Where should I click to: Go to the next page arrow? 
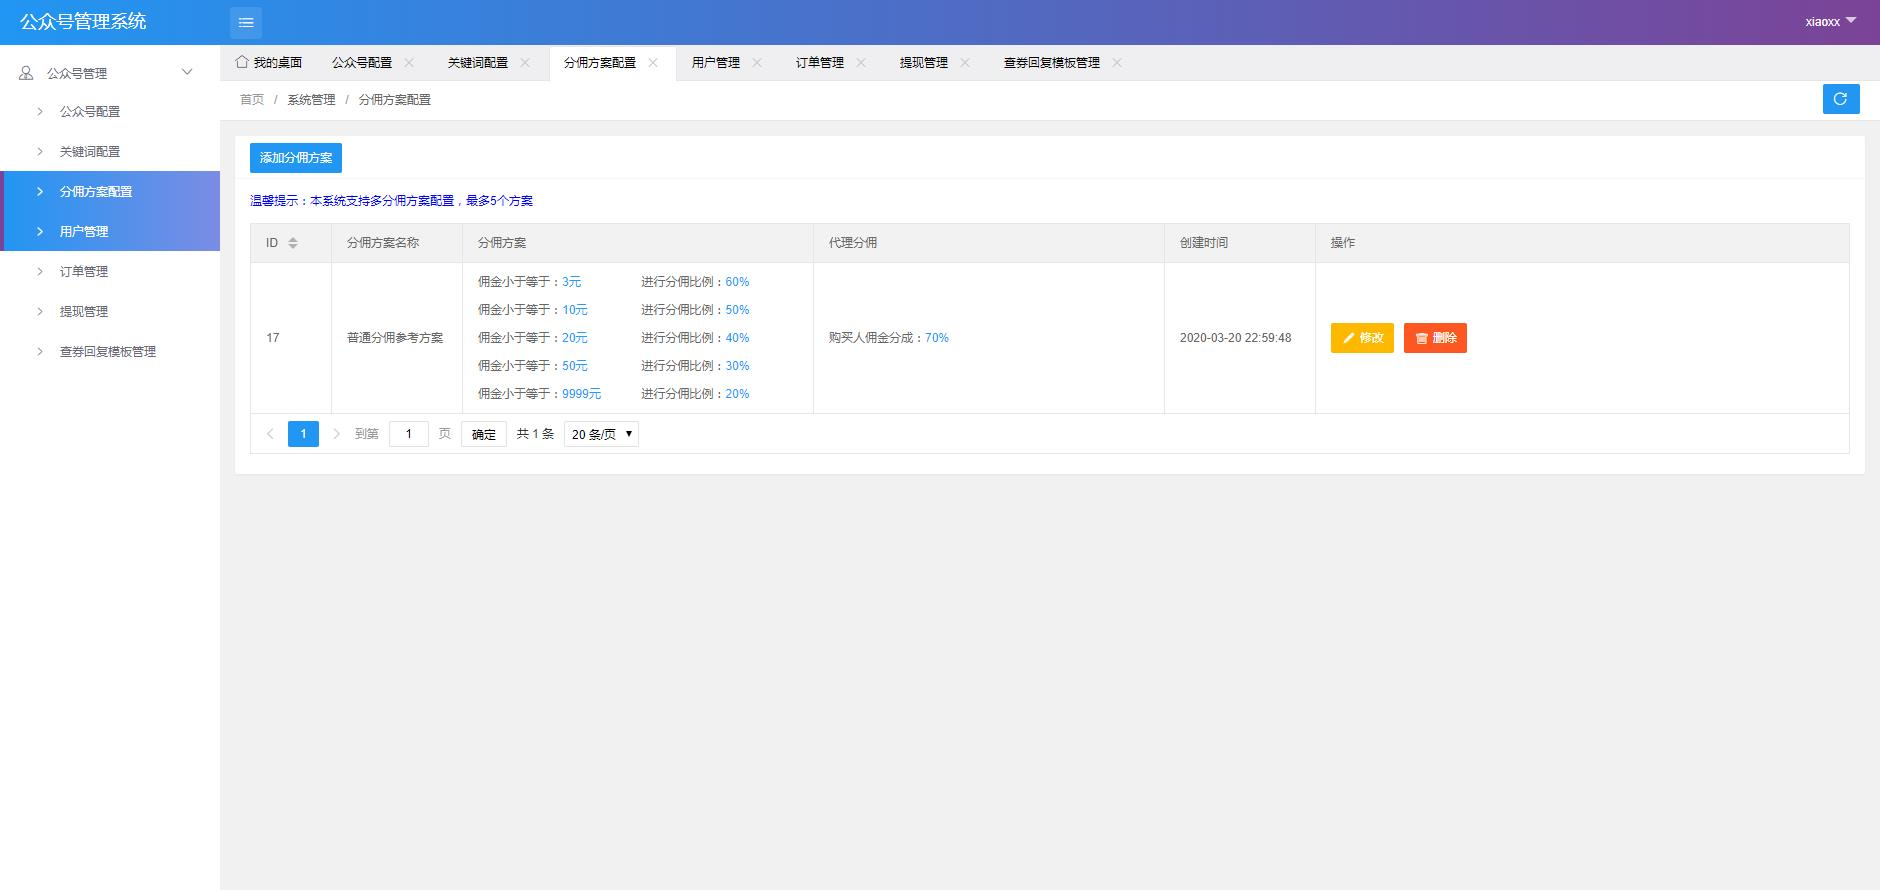click(x=337, y=434)
